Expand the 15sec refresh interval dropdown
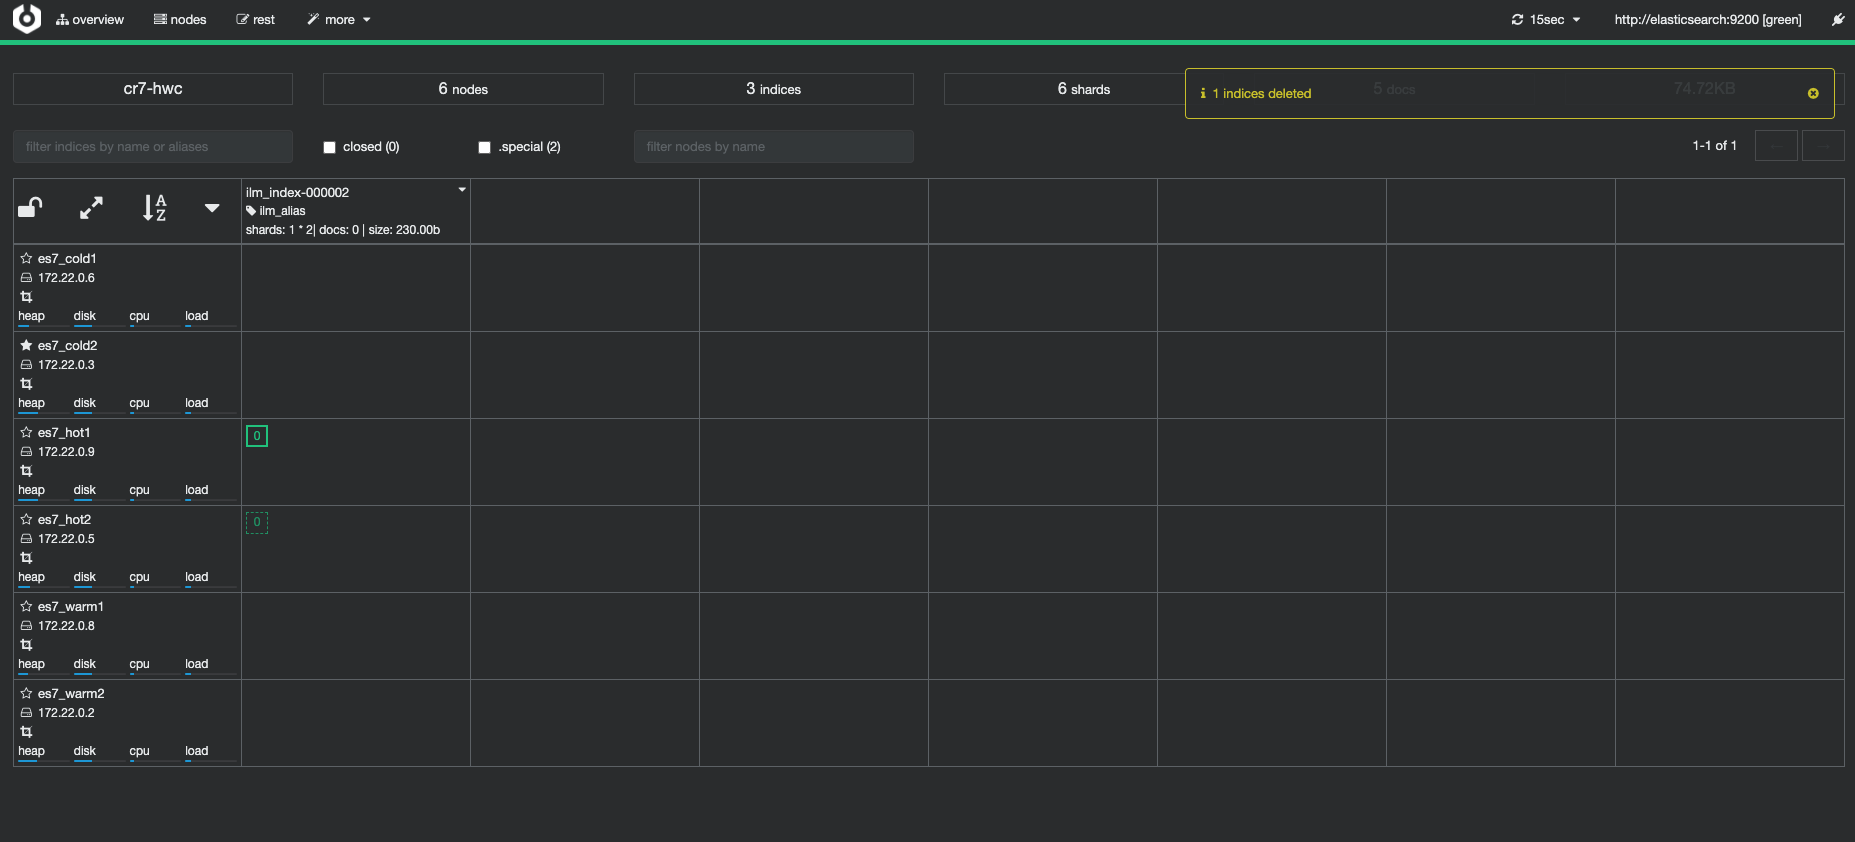This screenshot has height=842, width=1855. [x=1546, y=20]
